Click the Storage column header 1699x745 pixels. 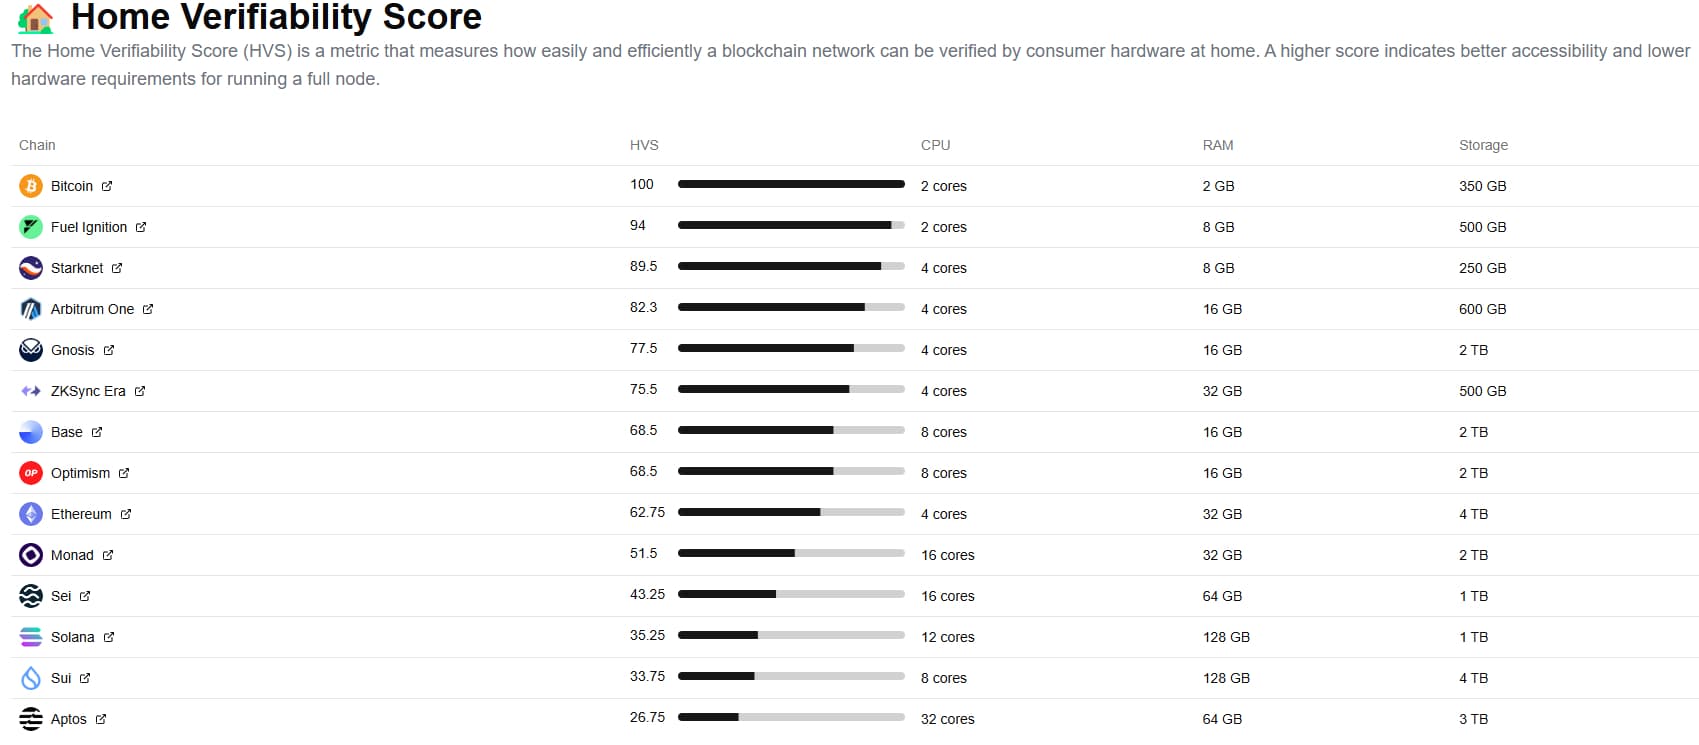pos(1483,145)
